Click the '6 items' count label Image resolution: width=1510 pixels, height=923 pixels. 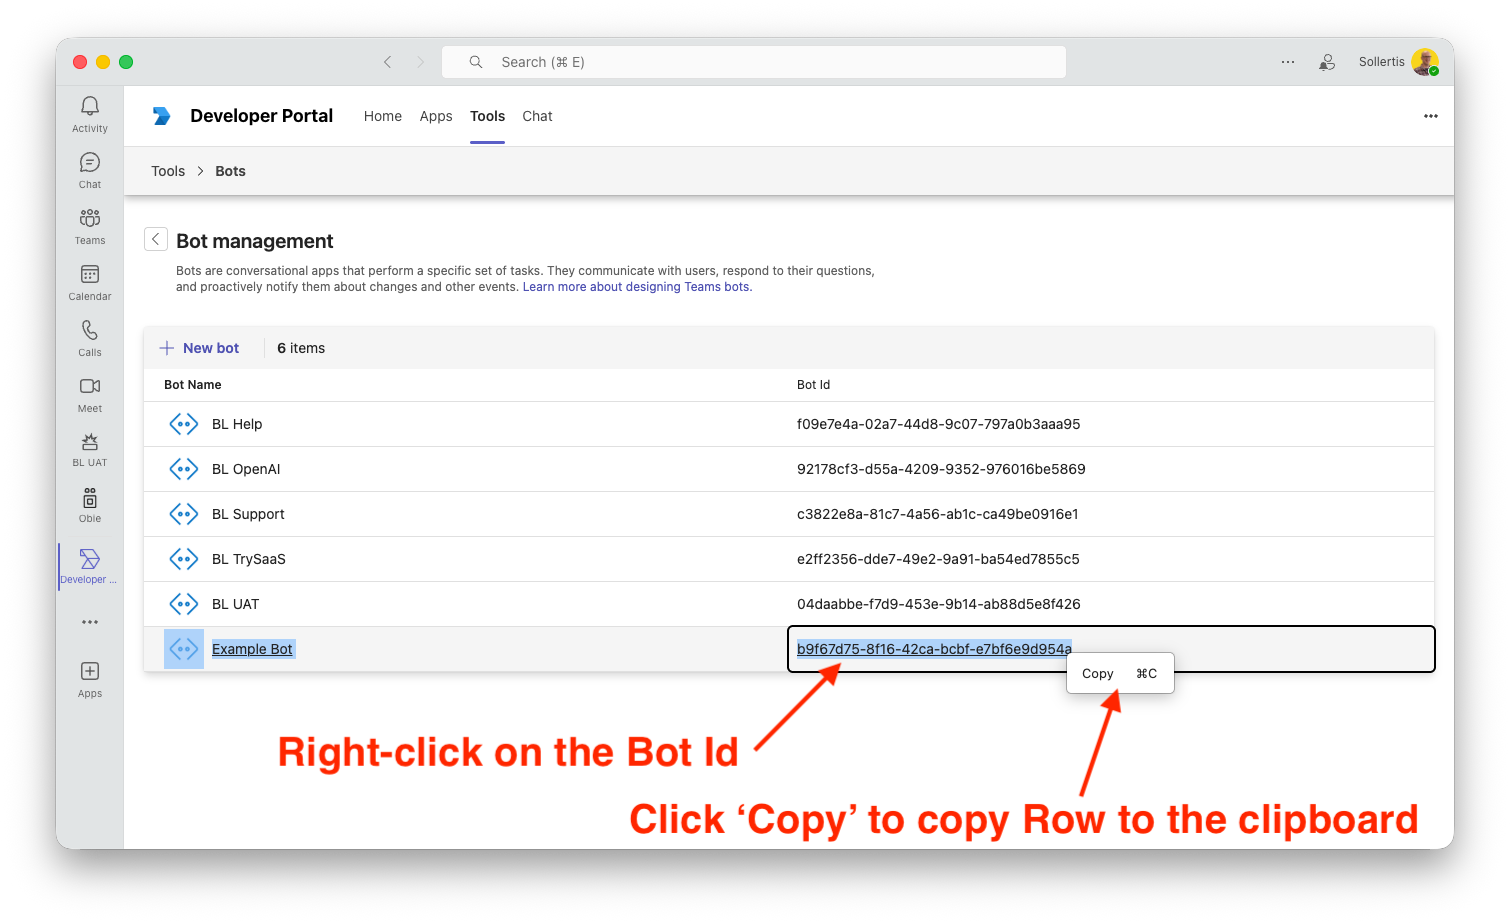click(x=301, y=348)
